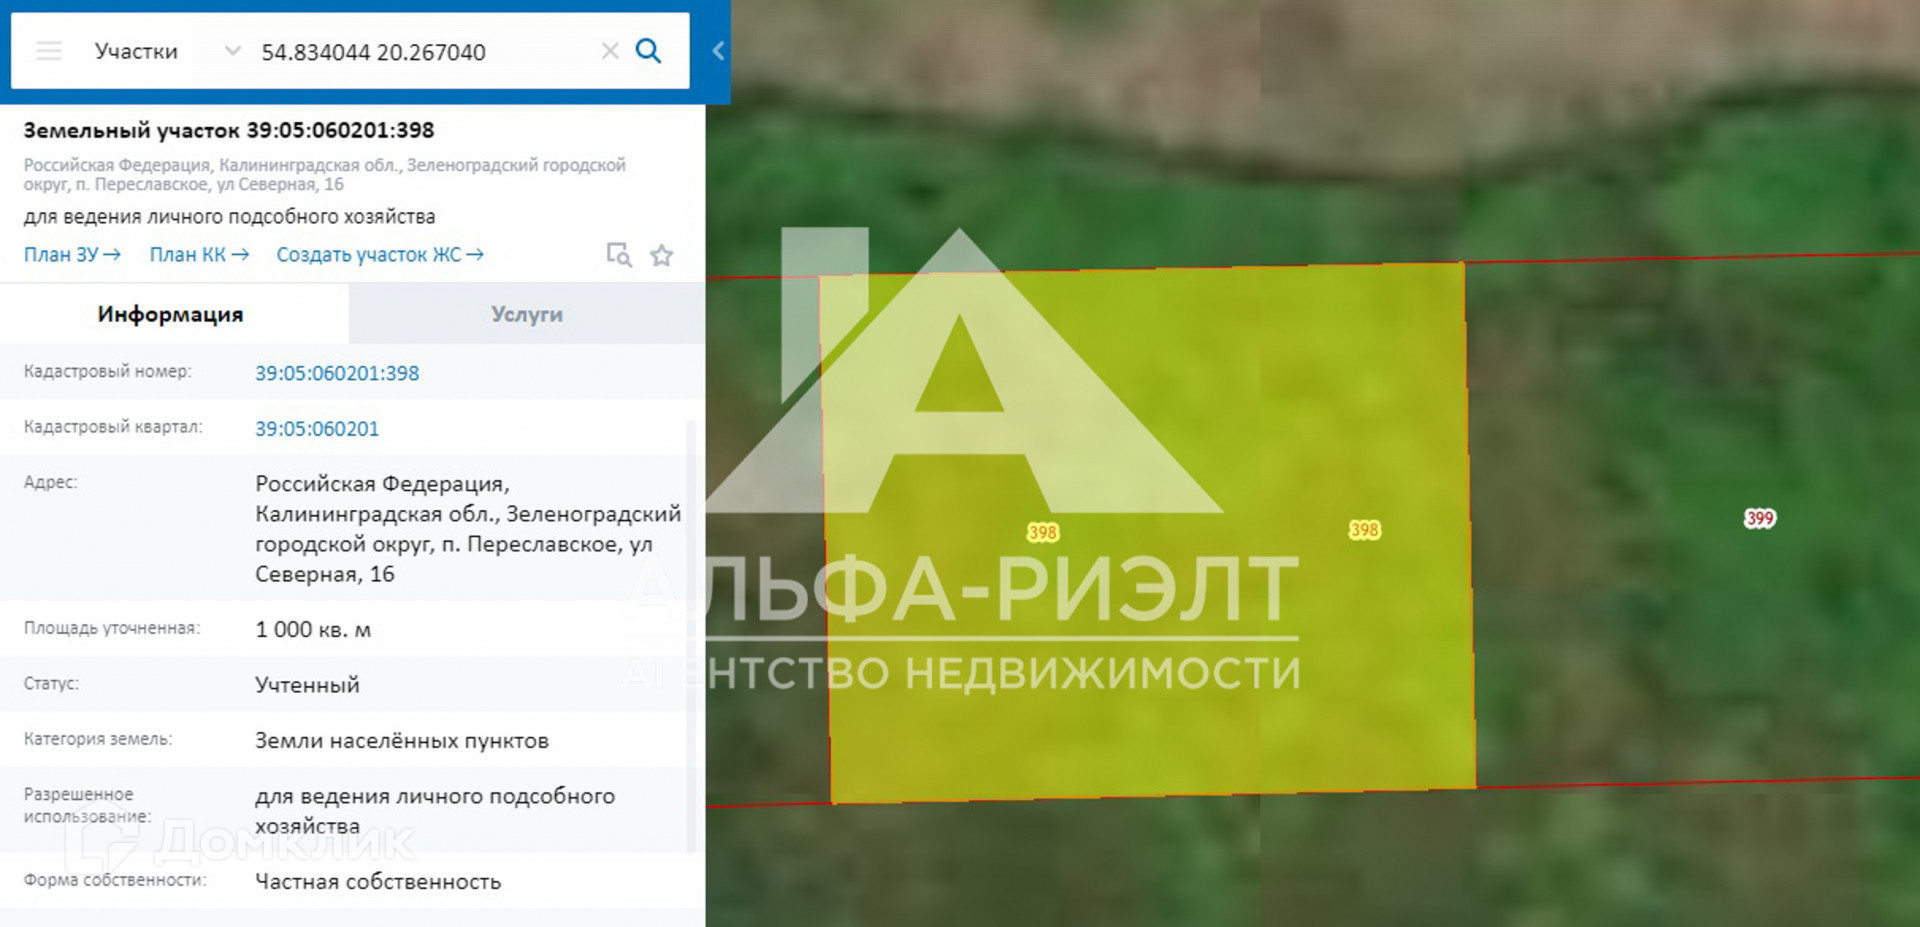Click the Земельный участок 39:05:060201:398 heading
Viewport: 1920px width, 927px height.
coord(229,130)
